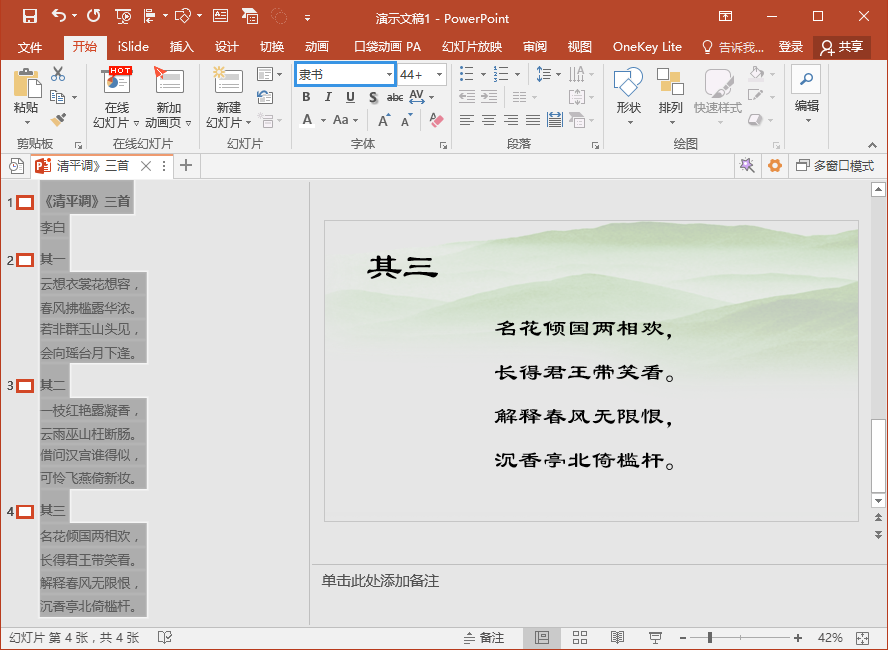Click the notes area 单击此处添加备注
888x650 pixels.
(380, 581)
